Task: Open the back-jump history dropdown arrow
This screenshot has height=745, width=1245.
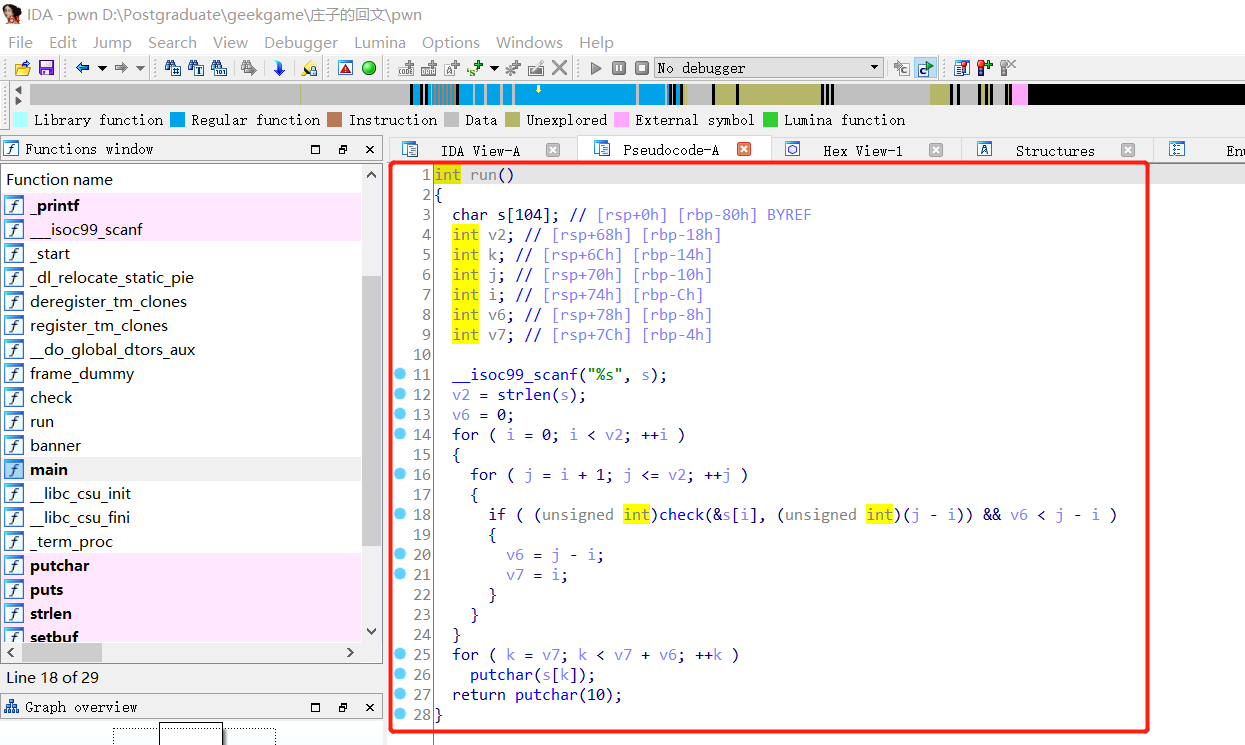Action: 102,68
